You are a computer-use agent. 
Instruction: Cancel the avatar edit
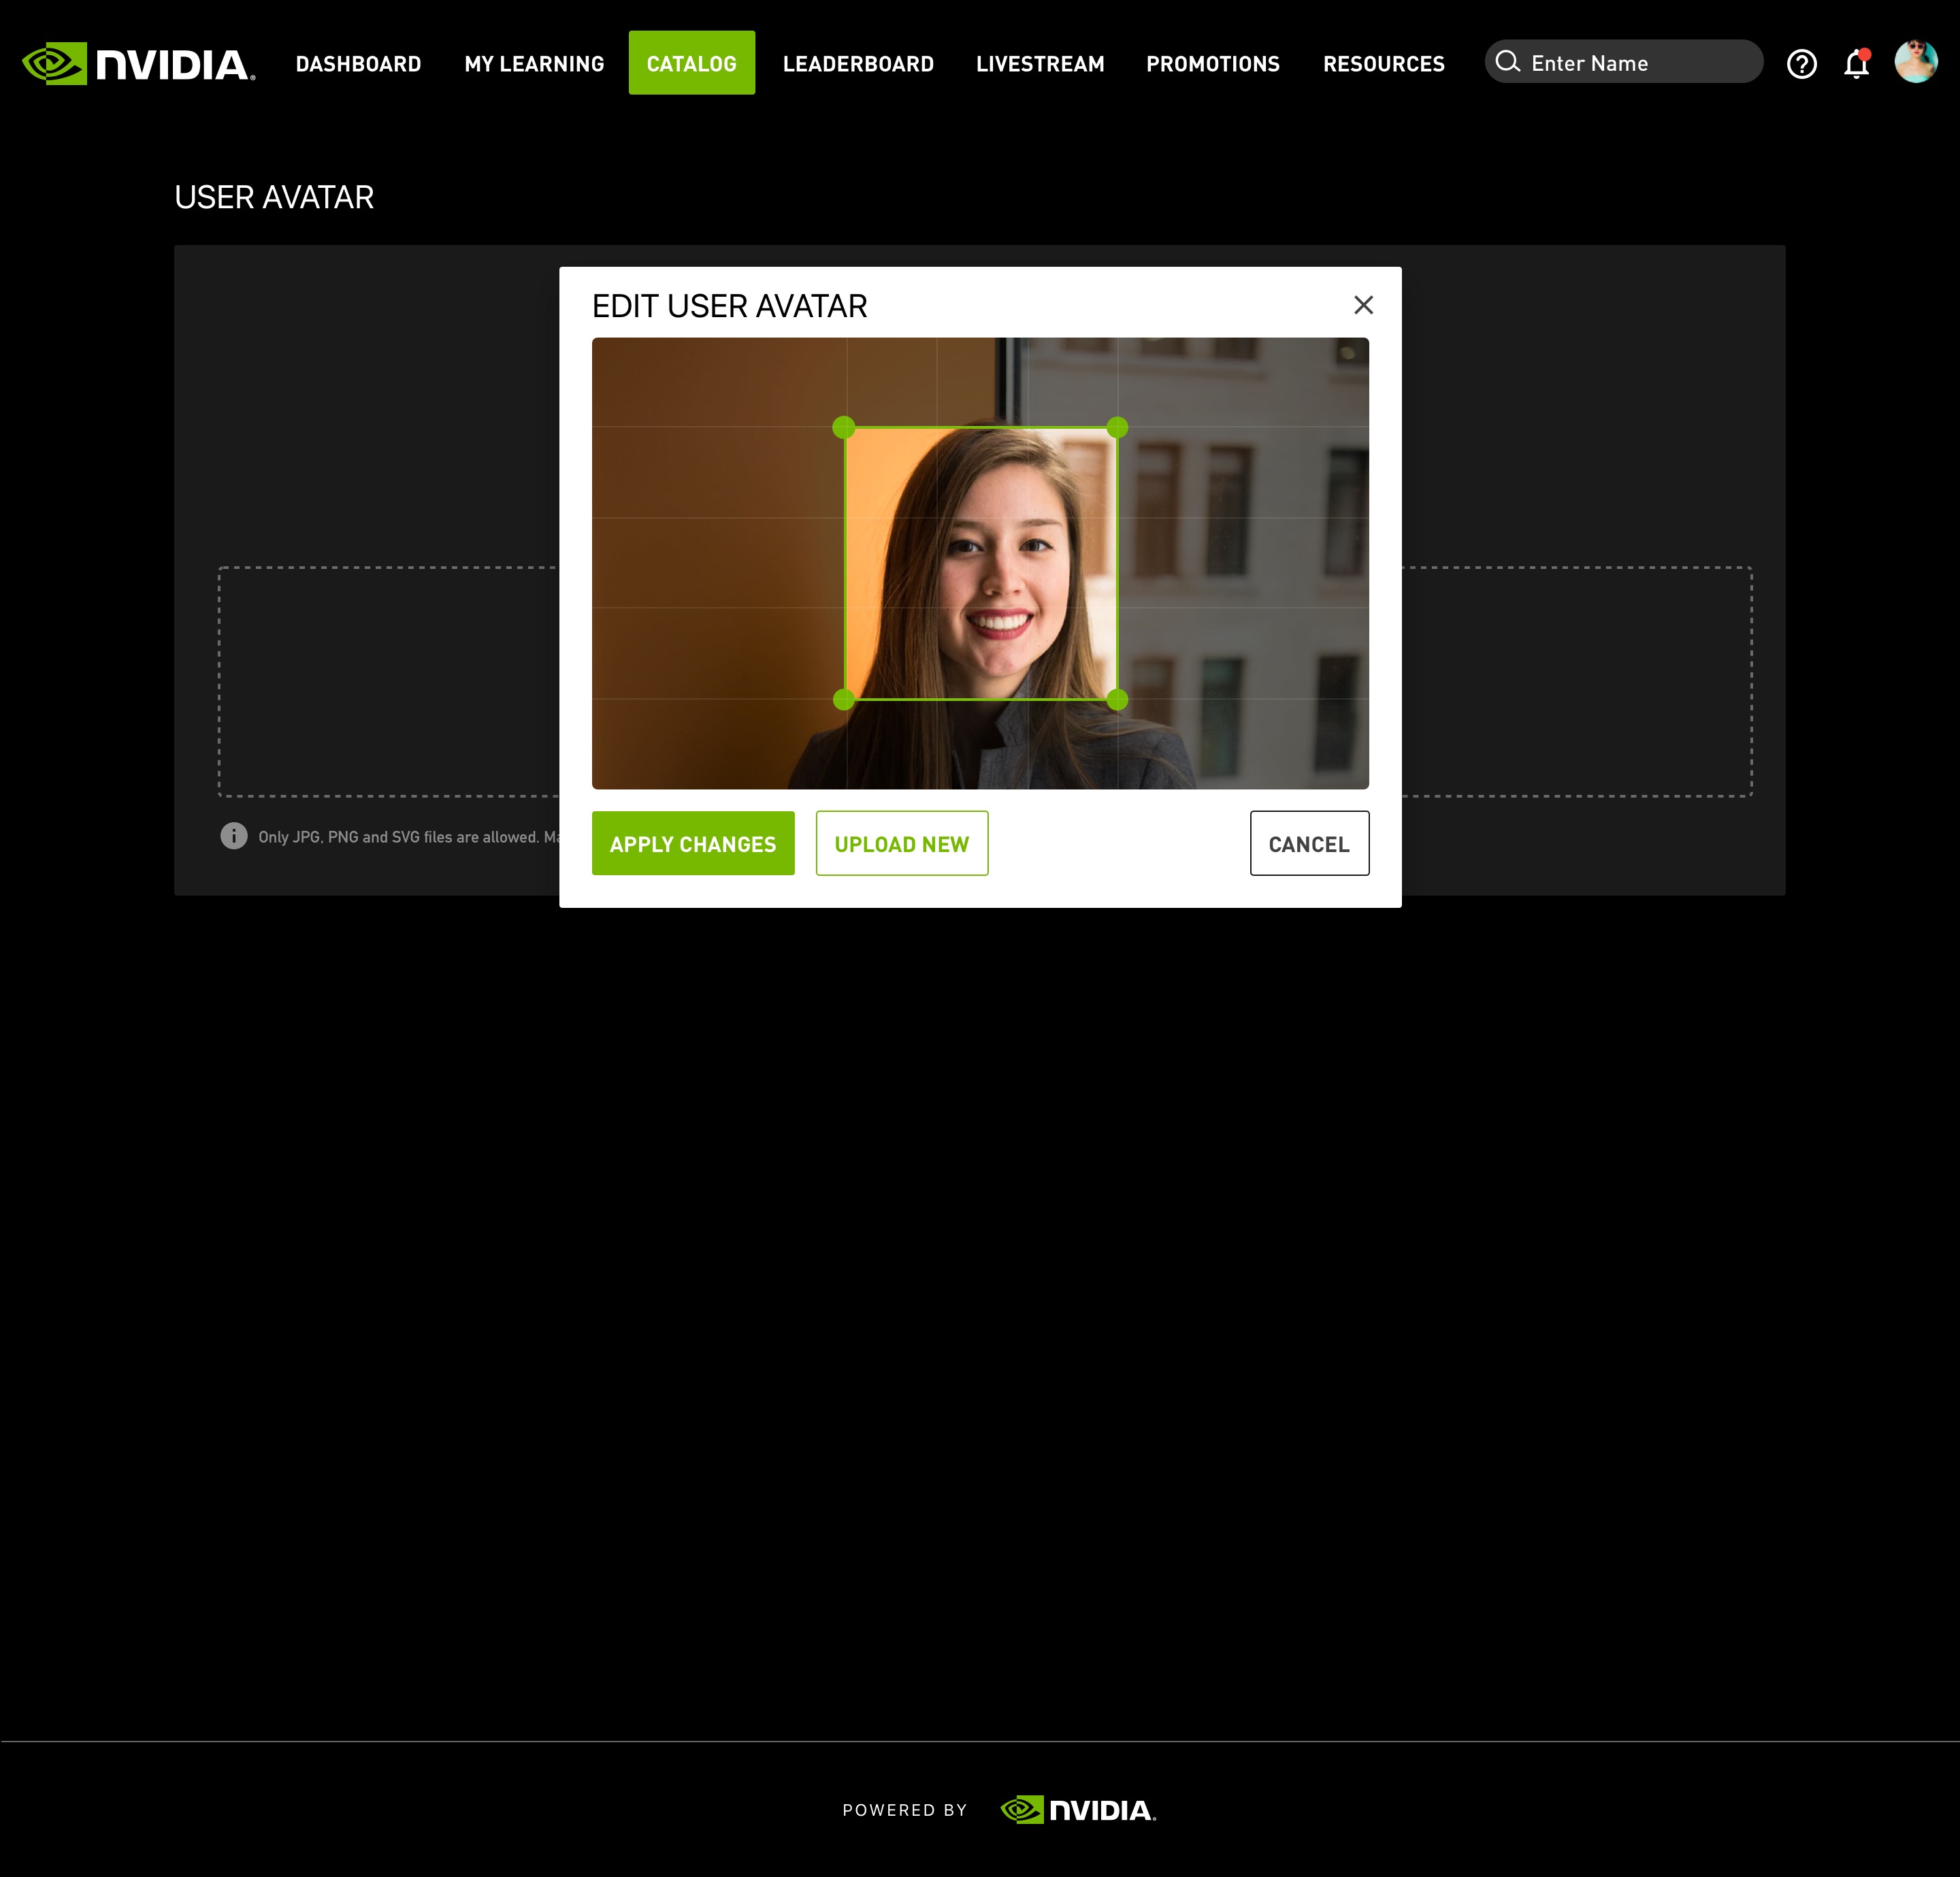pos(1309,843)
